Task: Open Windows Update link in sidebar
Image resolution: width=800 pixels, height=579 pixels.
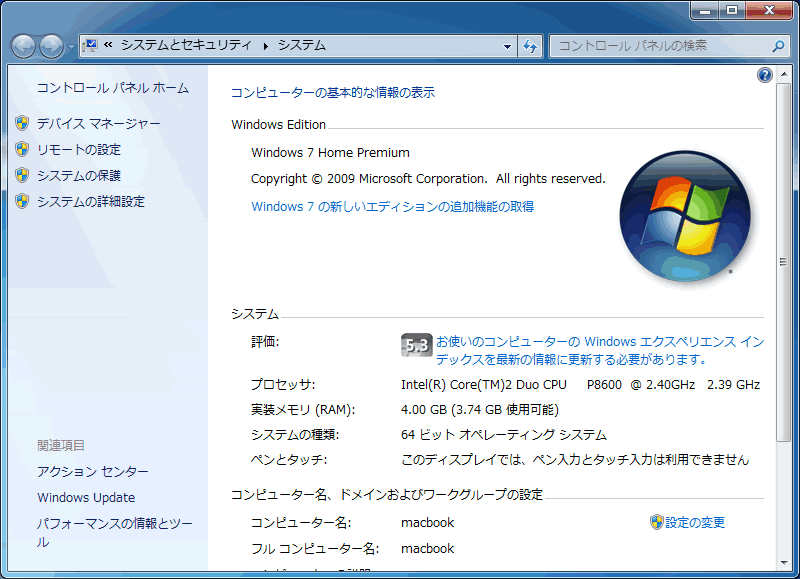Action: pos(86,497)
